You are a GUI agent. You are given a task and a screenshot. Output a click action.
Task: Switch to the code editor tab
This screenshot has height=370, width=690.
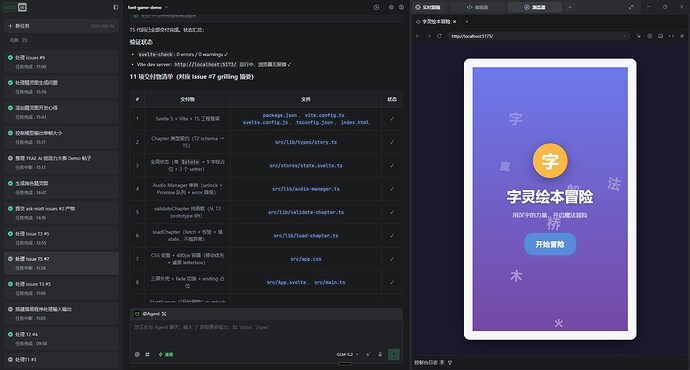tap(477, 7)
